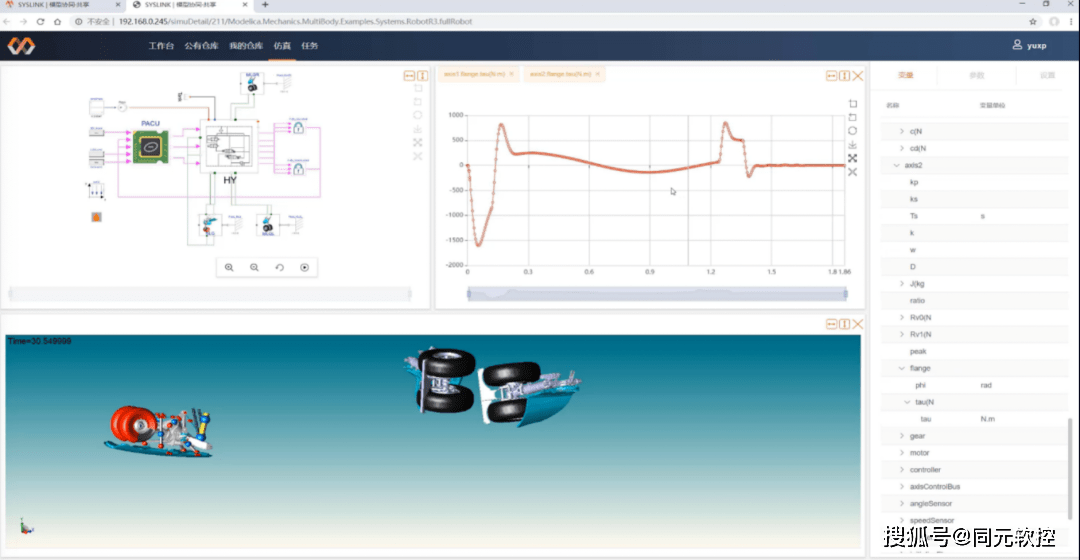Reload the browser page
Viewport: 1080px width, 560px height.
40,21
